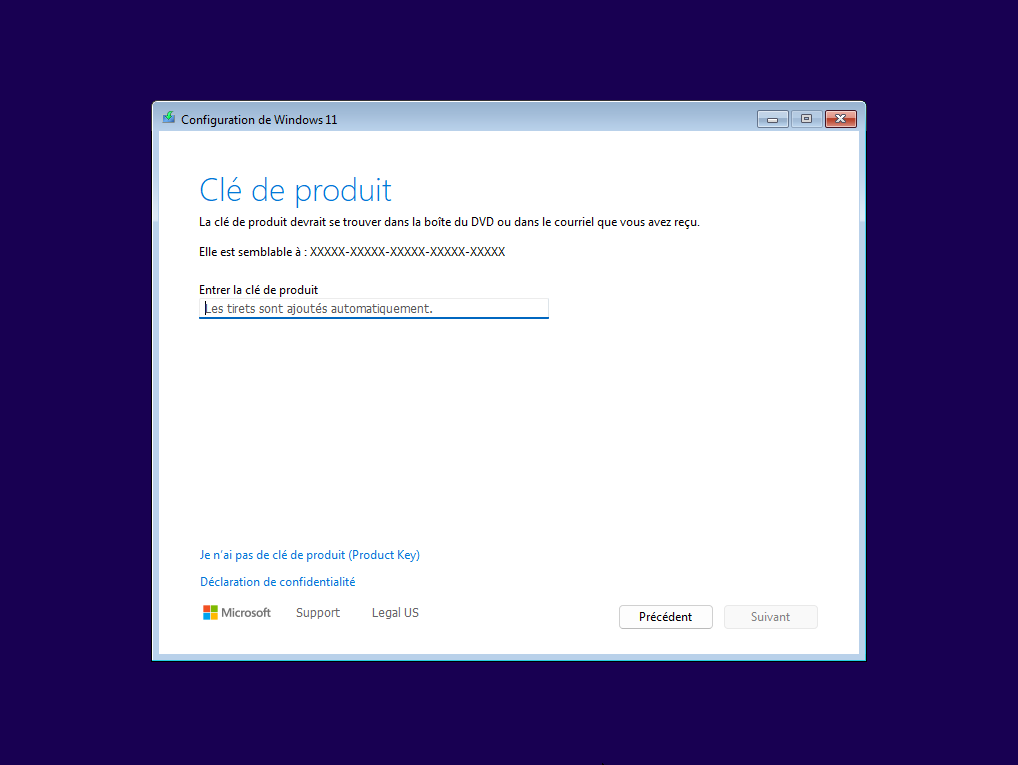Click the Windows Setup icon in title bar
The width and height of the screenshot is (1018, 765).
169,118
